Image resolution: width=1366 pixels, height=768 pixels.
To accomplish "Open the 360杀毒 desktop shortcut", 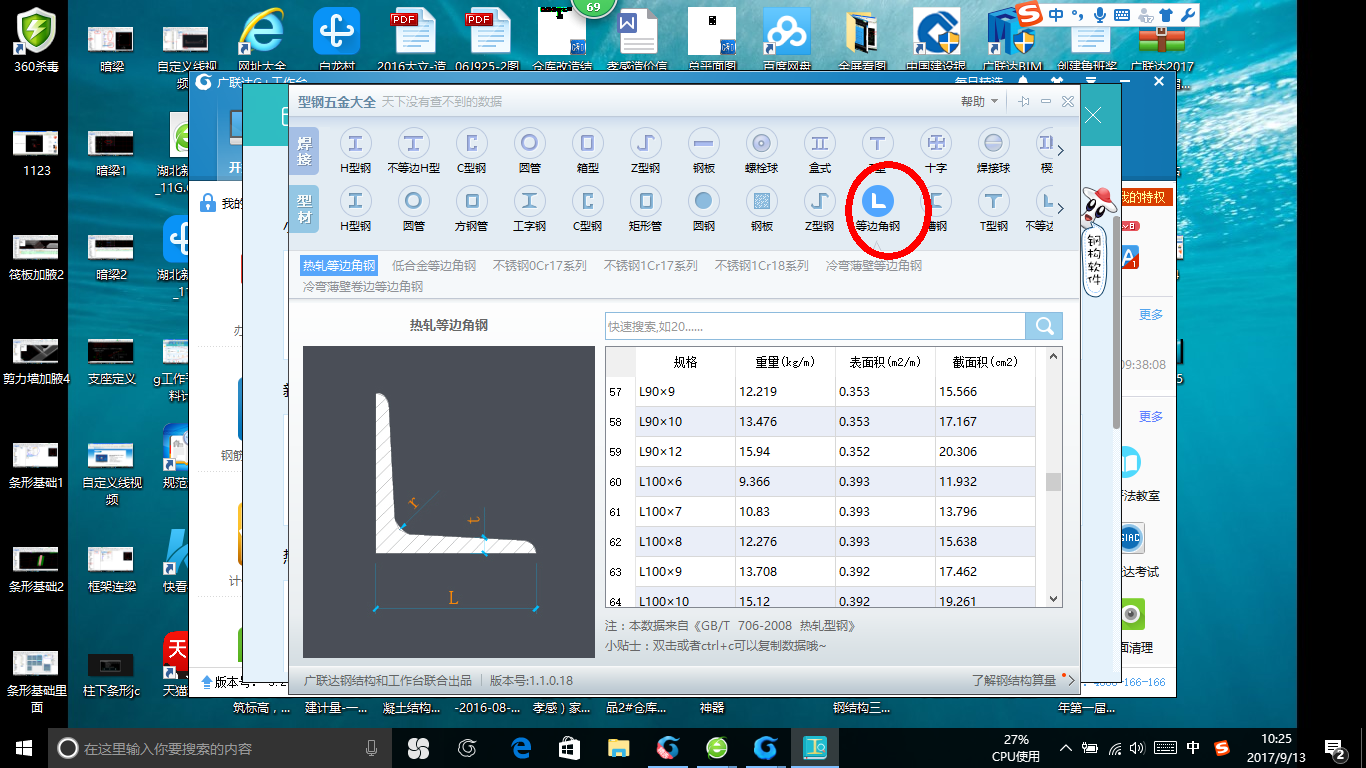I will pyautogui.click(x=37, y=40).
